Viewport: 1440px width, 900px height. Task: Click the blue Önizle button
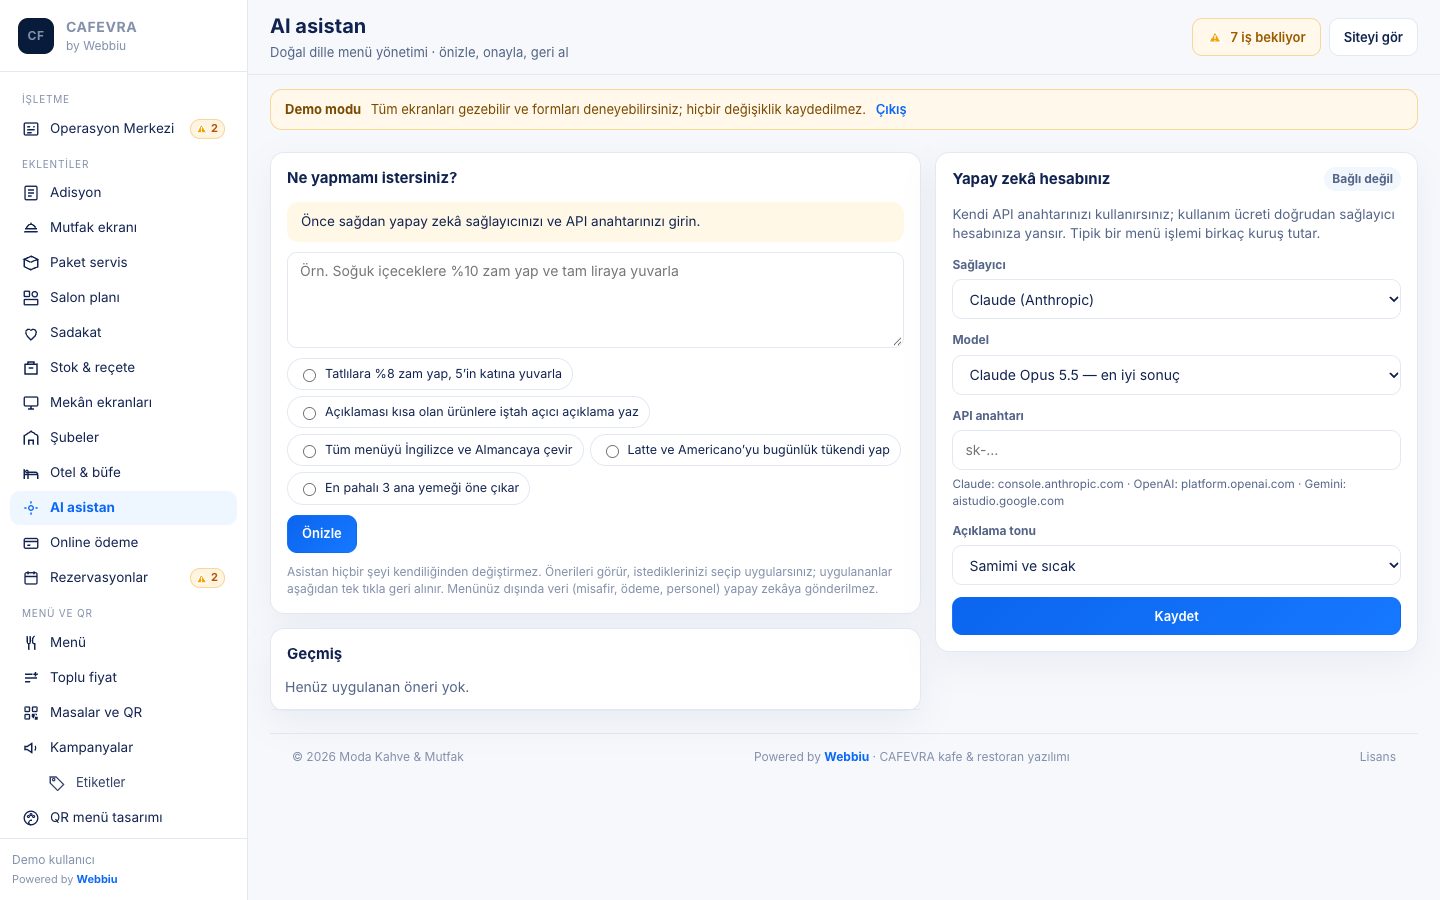pos(322,534)
